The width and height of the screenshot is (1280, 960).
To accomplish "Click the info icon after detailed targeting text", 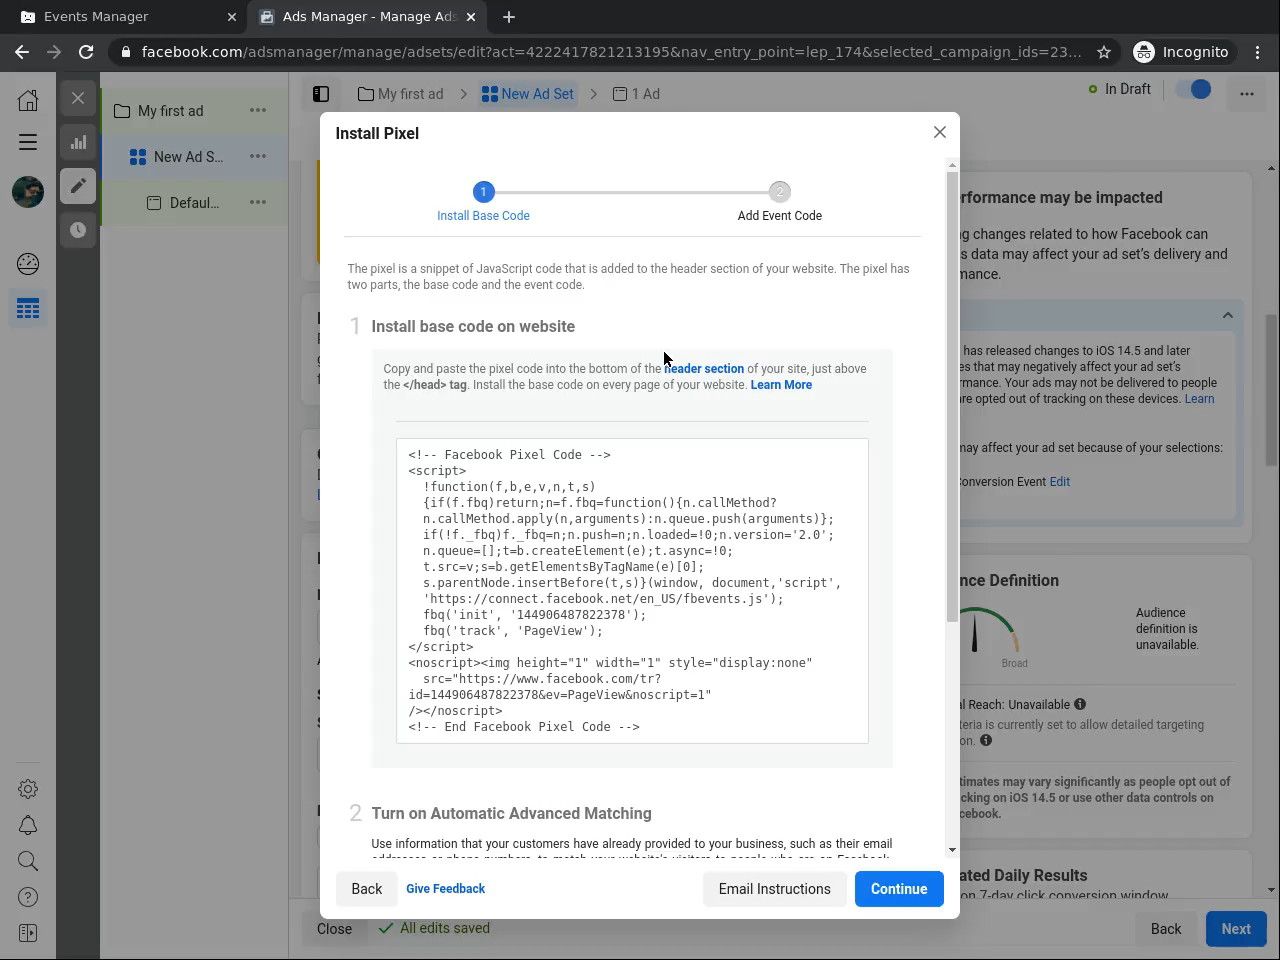I will (x=986, y=741).
